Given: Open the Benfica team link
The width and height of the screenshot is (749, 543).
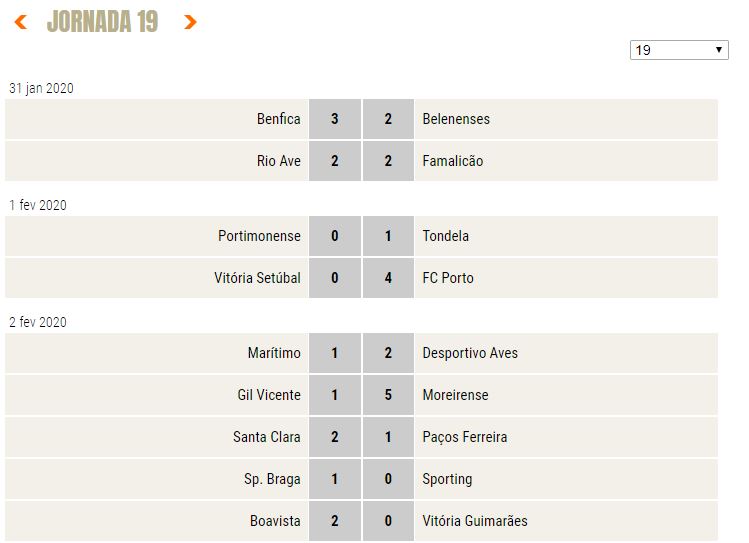Looking at the screenshot, I should click(x=278, y=119).
